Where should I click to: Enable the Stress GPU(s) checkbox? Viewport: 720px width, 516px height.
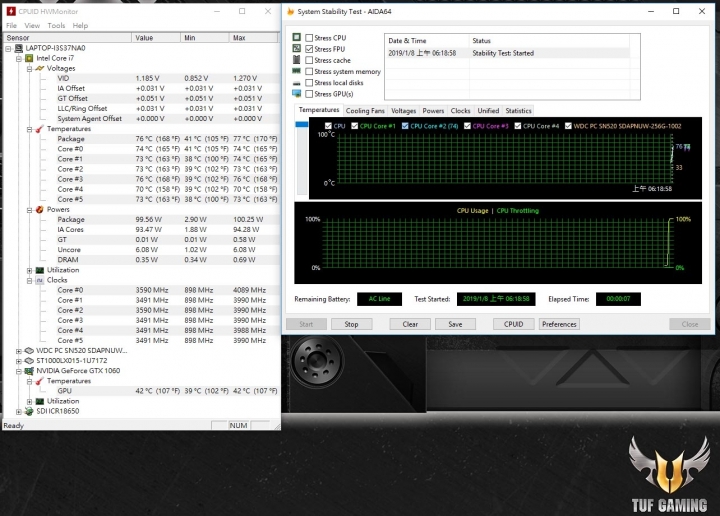pos(309,94)
